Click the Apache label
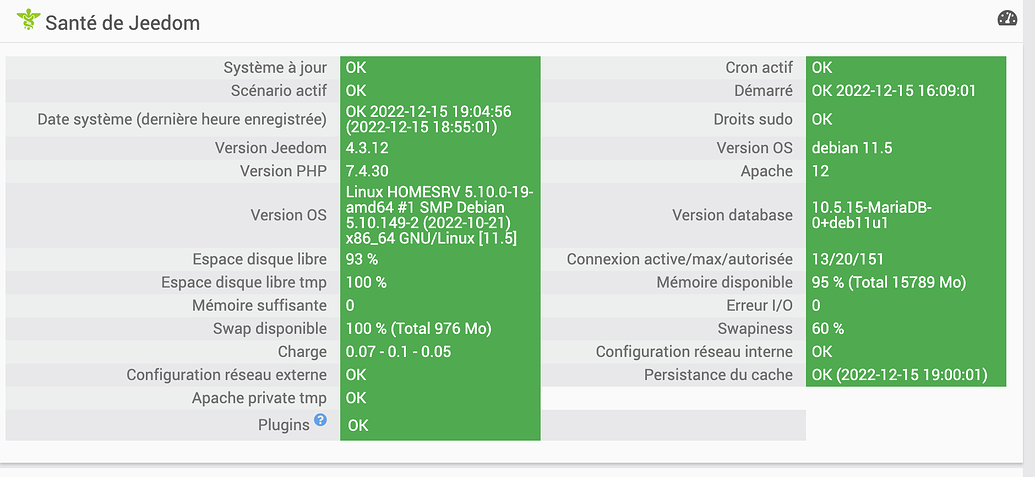1035x477 pixels. coord(767,171)
